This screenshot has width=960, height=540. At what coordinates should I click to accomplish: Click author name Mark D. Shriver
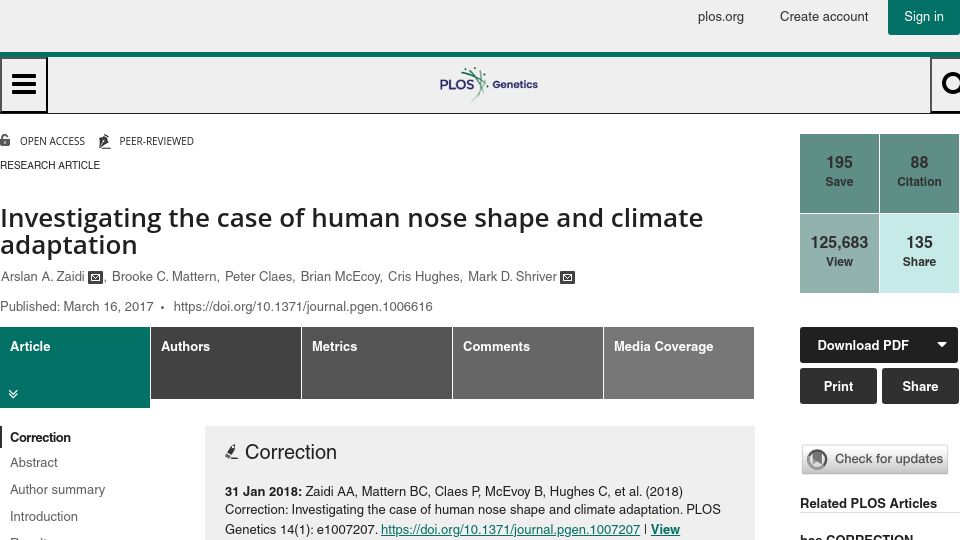tap(512, 277)
